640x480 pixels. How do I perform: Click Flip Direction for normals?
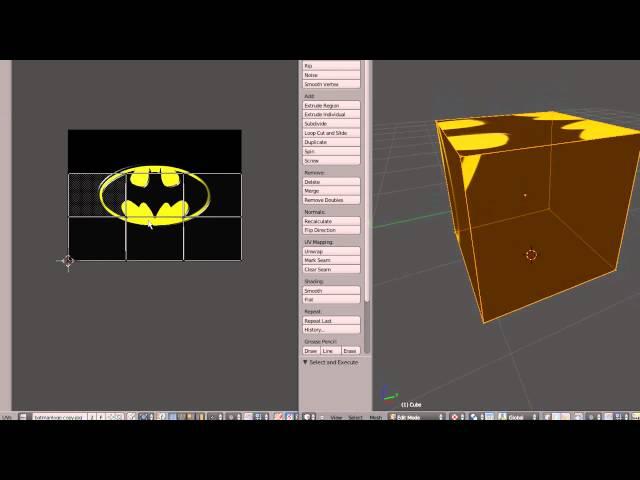331,230
